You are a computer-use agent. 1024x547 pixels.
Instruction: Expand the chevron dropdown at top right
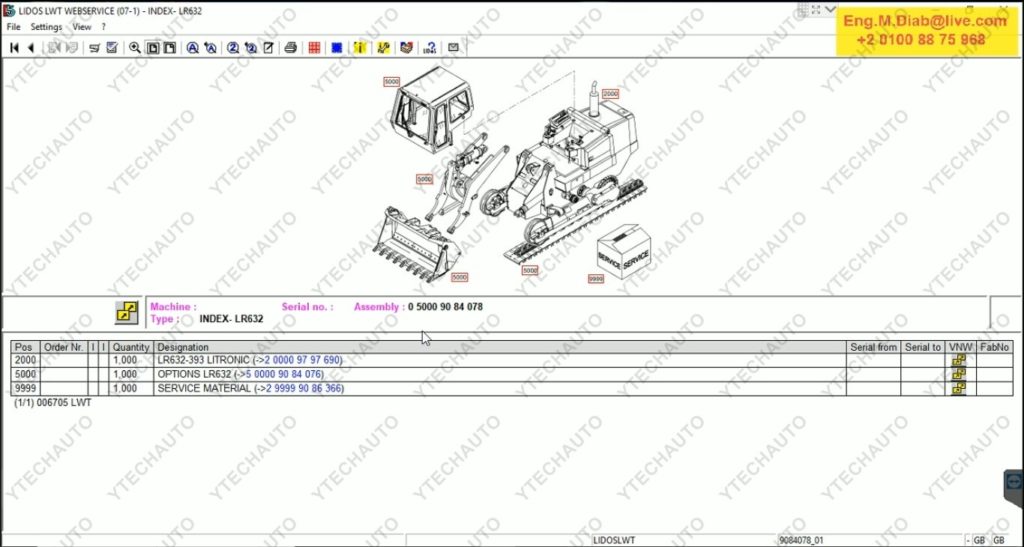(830, 9)
